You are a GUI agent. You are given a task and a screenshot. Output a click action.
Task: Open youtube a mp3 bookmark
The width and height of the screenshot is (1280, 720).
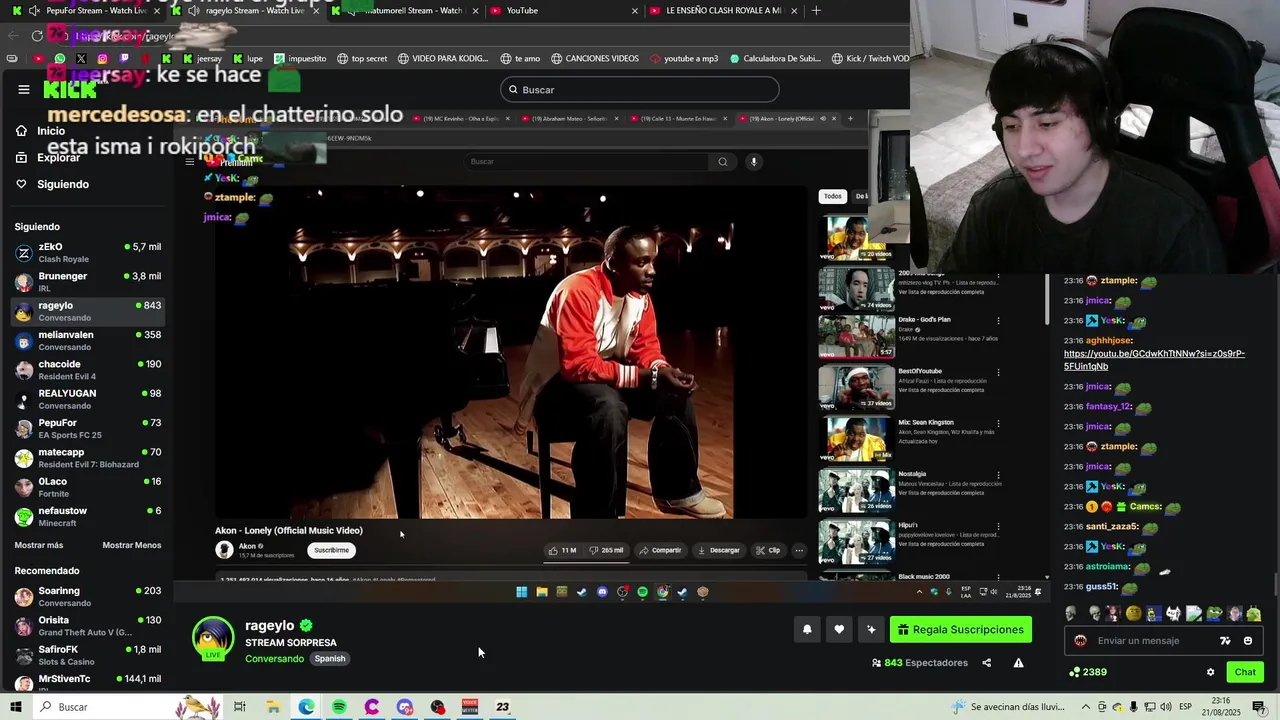click(x=684, y=58)
